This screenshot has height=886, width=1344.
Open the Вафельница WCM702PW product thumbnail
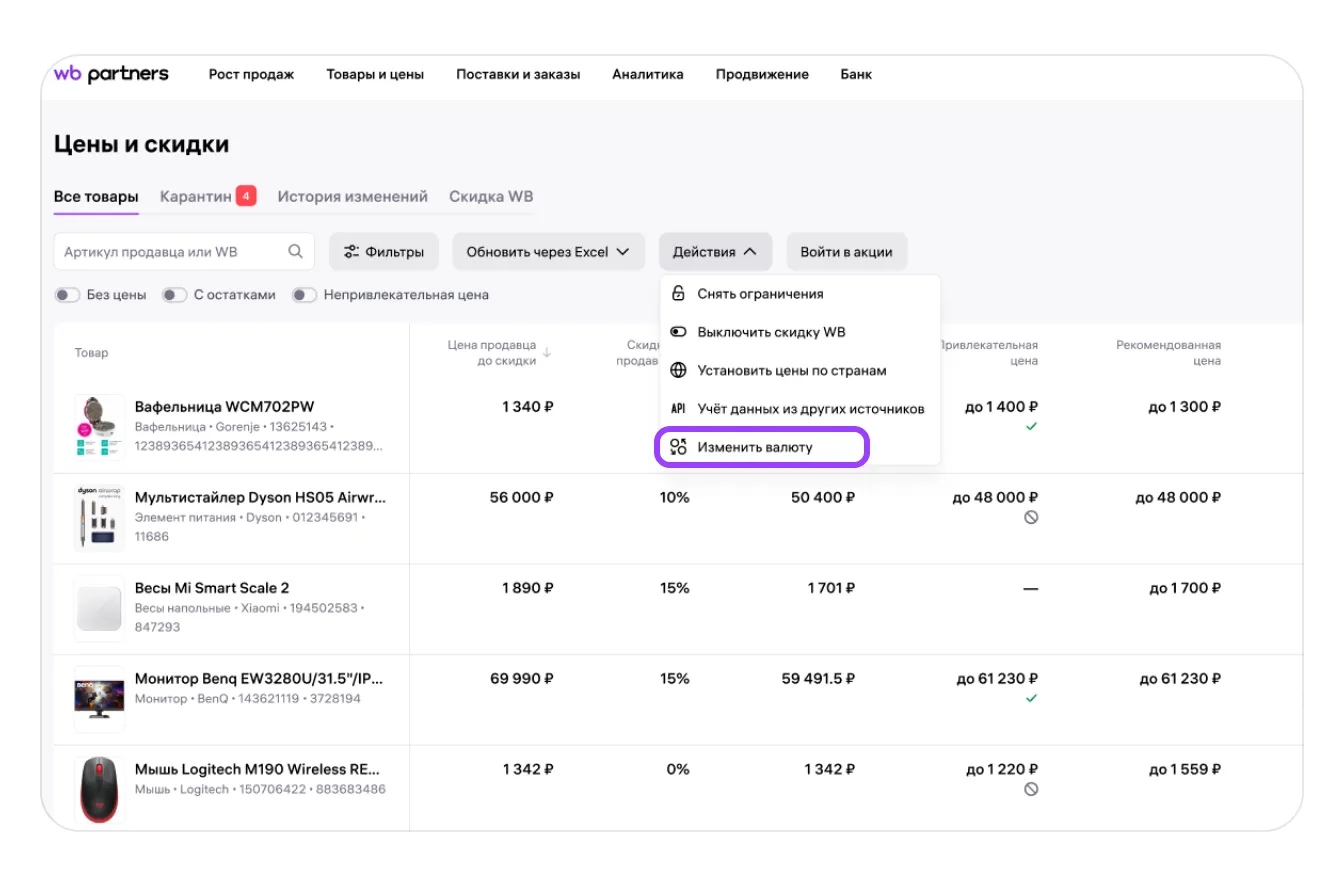pos(99,426)
